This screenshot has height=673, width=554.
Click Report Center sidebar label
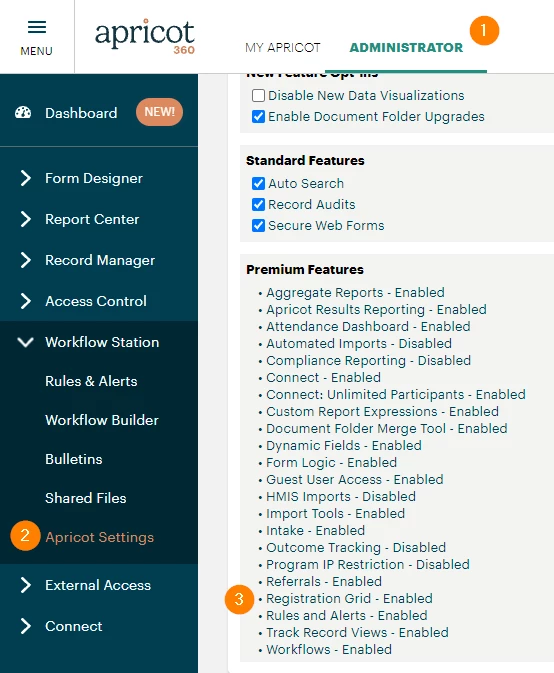[92, 219]
